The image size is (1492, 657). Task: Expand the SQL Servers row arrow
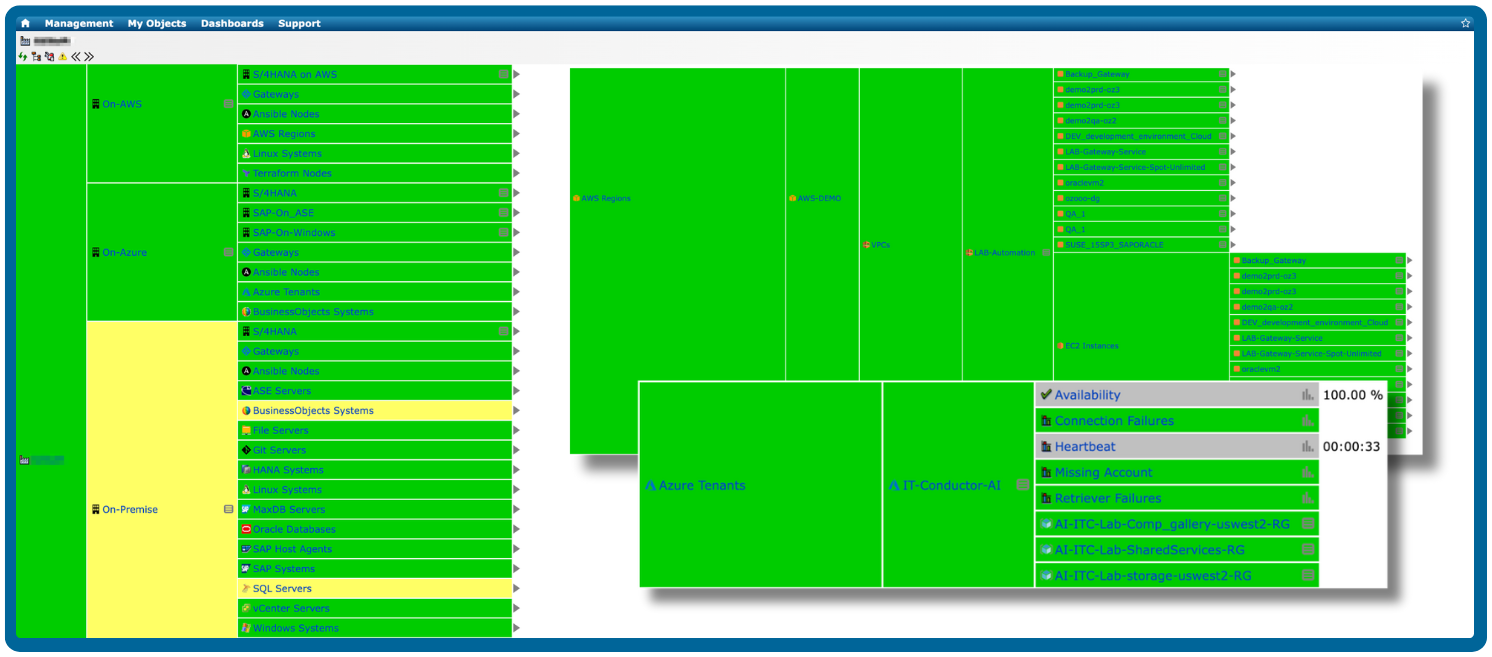tap(517, 588)
